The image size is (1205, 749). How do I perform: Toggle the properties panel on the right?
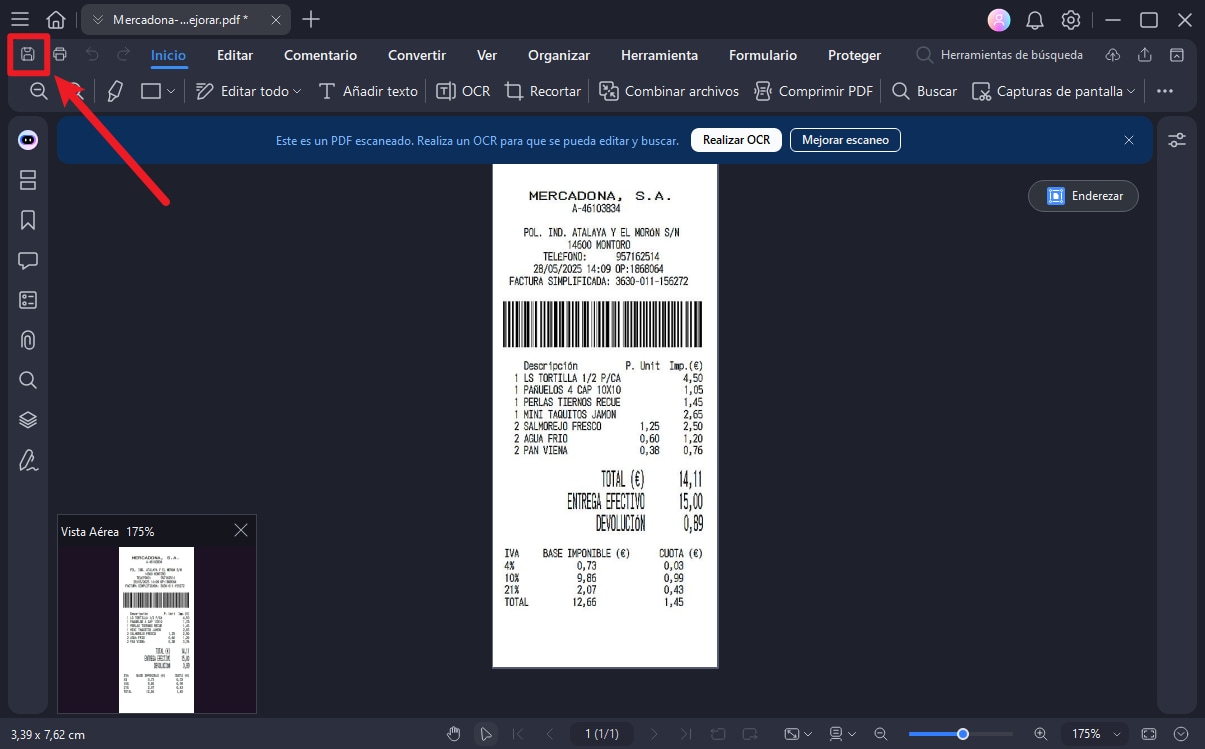pyautogui.click(x=1177, y=140)
